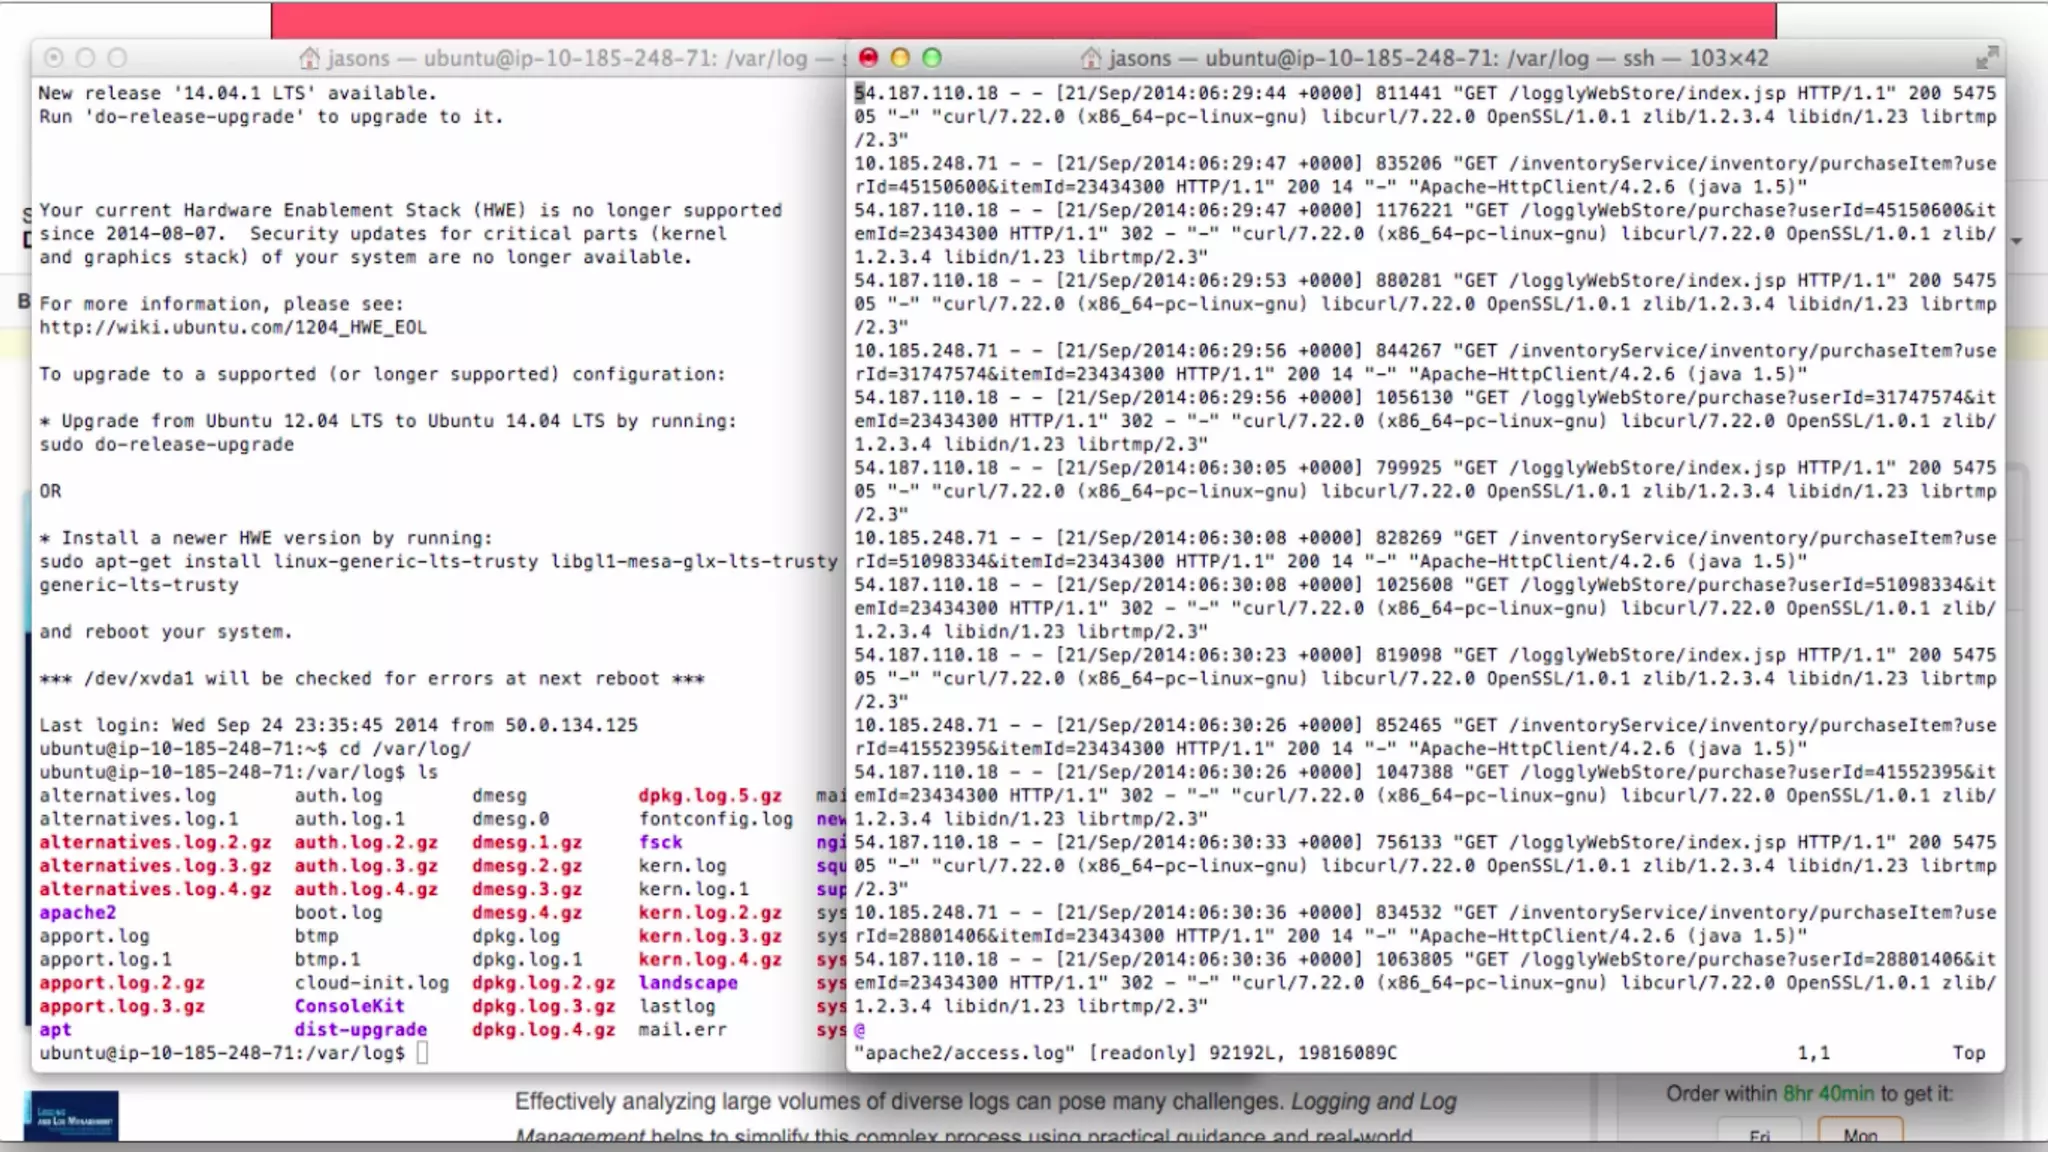Zoom the right terminal with green button
This screenshot has height=1152, width=2048.
coord(932,58)
